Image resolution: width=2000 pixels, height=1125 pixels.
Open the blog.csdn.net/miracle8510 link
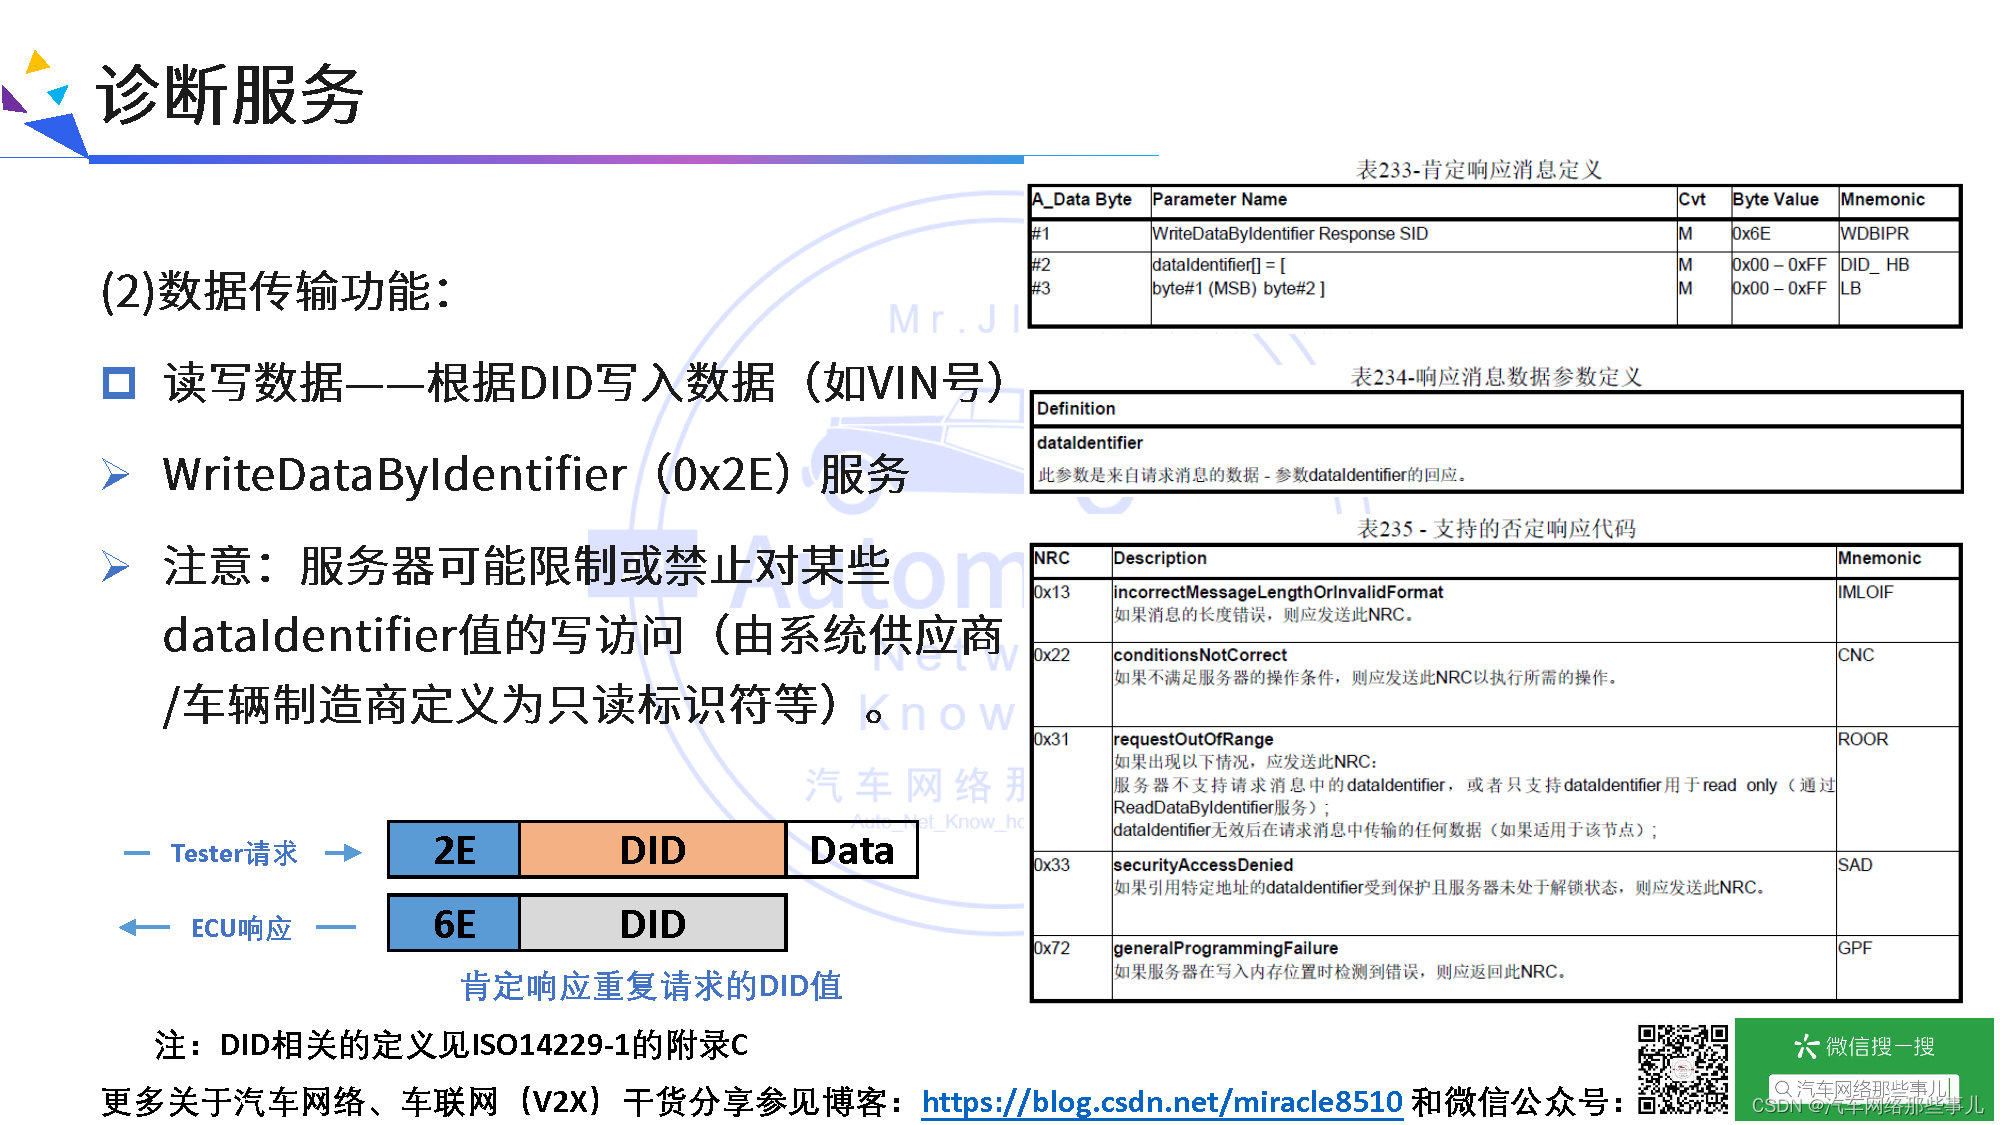(1161, 1102)
